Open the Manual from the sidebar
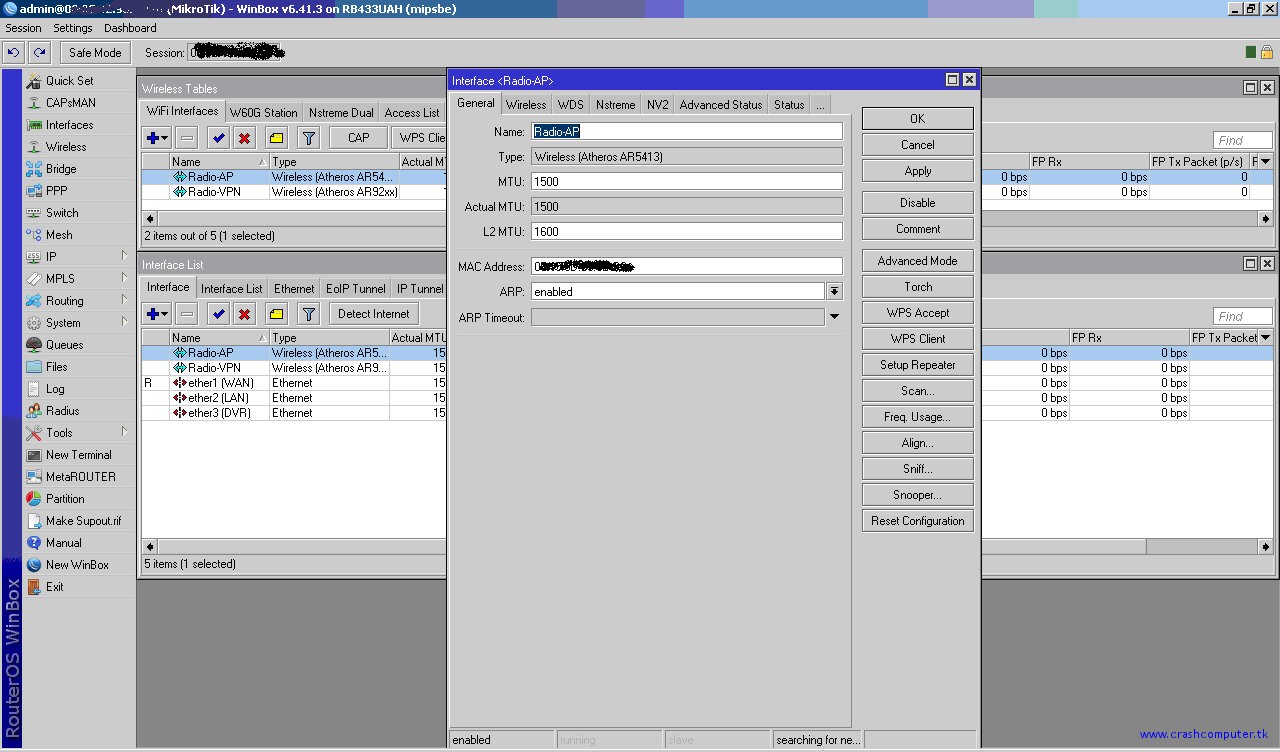 point(63,543)
